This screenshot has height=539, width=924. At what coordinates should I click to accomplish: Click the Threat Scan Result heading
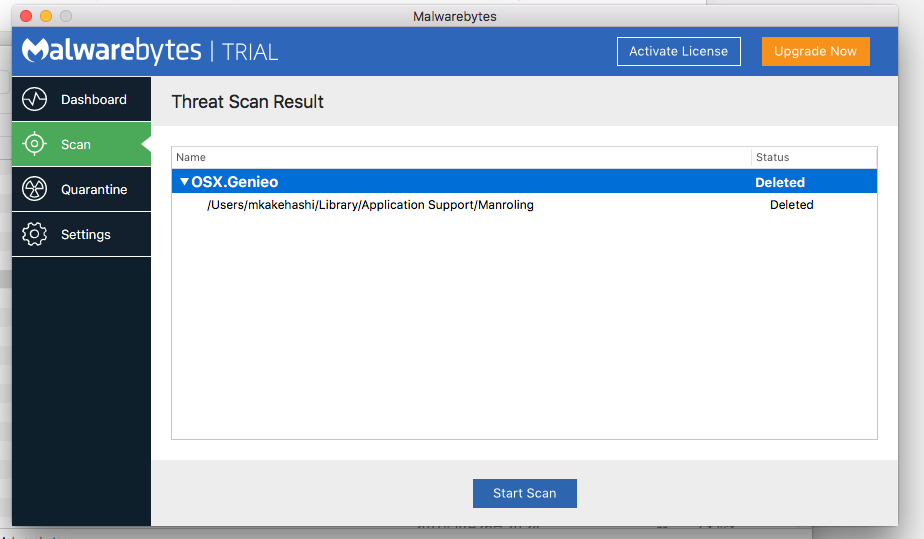coord(248,101)
